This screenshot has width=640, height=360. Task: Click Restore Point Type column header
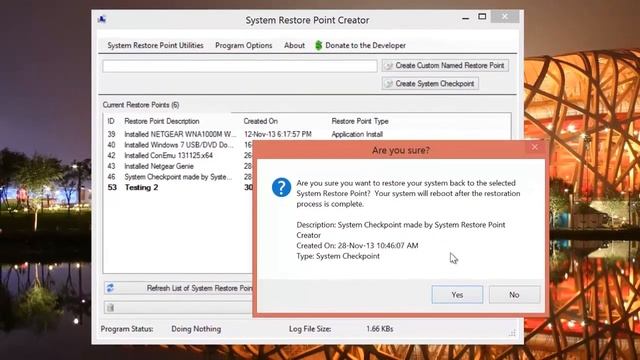[x=360, y=121]
